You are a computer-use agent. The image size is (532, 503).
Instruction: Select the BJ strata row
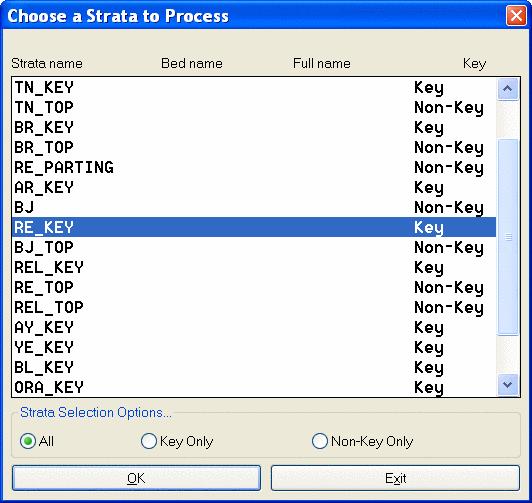pos(254,207)
